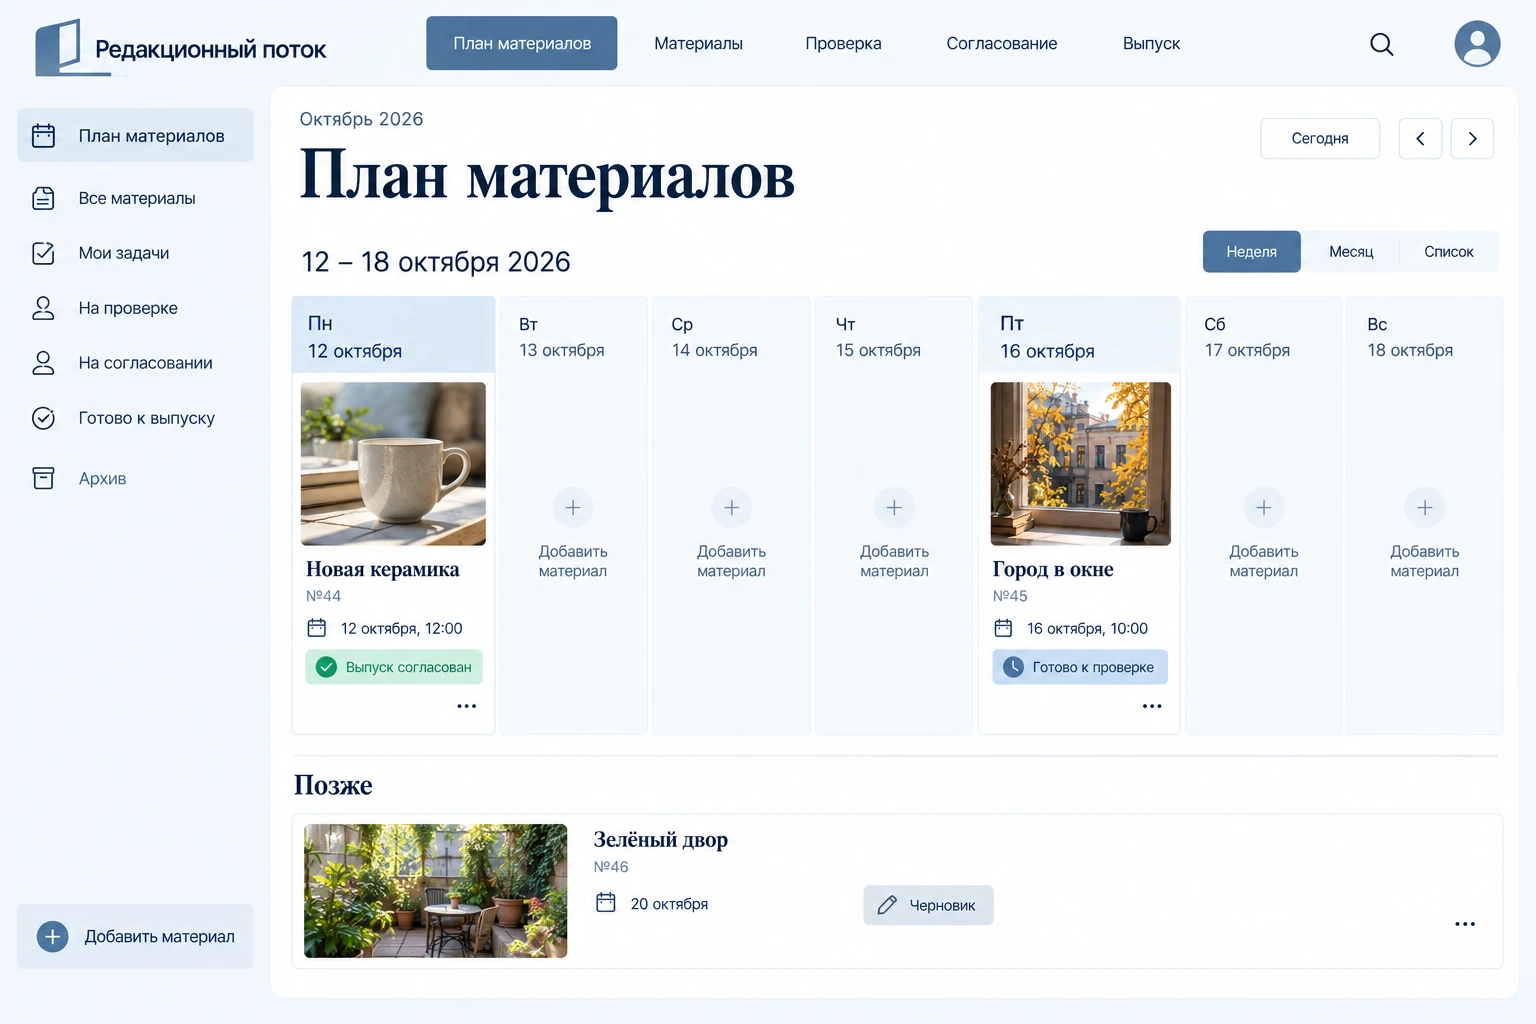Click the 16 октября, 10:00 date text

(x=1087, y=629)
